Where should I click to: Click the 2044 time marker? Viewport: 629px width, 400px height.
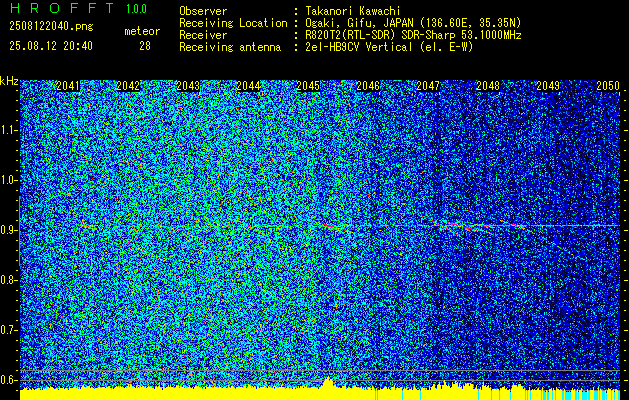248,86
